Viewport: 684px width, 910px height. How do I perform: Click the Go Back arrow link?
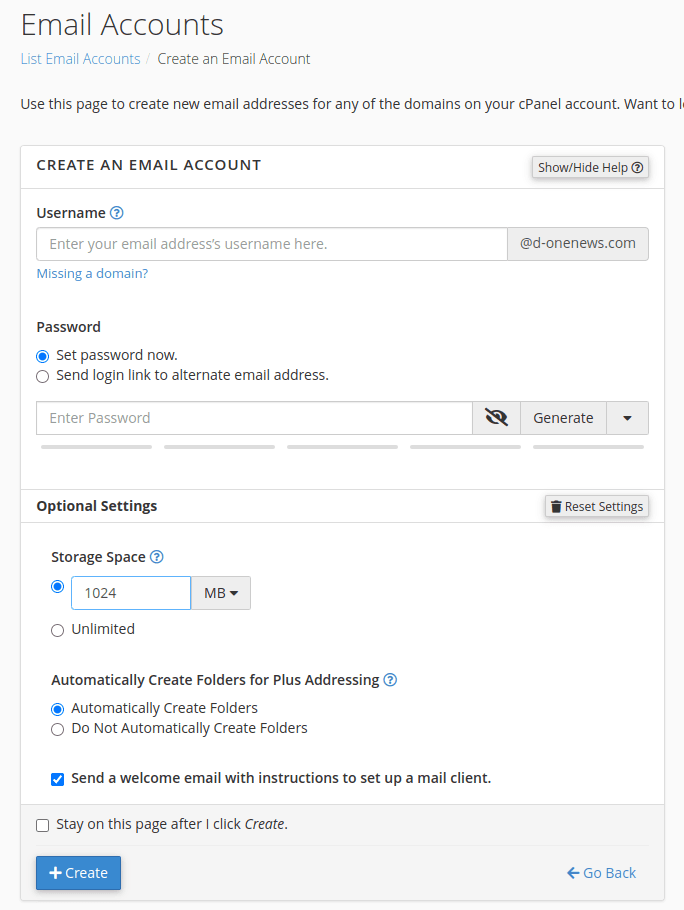coord(601,873)
